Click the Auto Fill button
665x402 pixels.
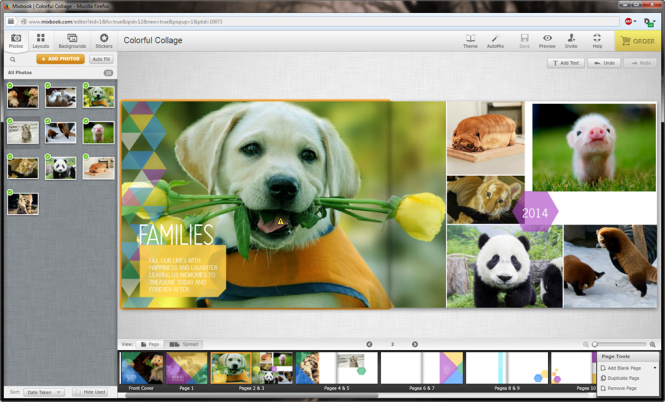[x=101, y=59]
